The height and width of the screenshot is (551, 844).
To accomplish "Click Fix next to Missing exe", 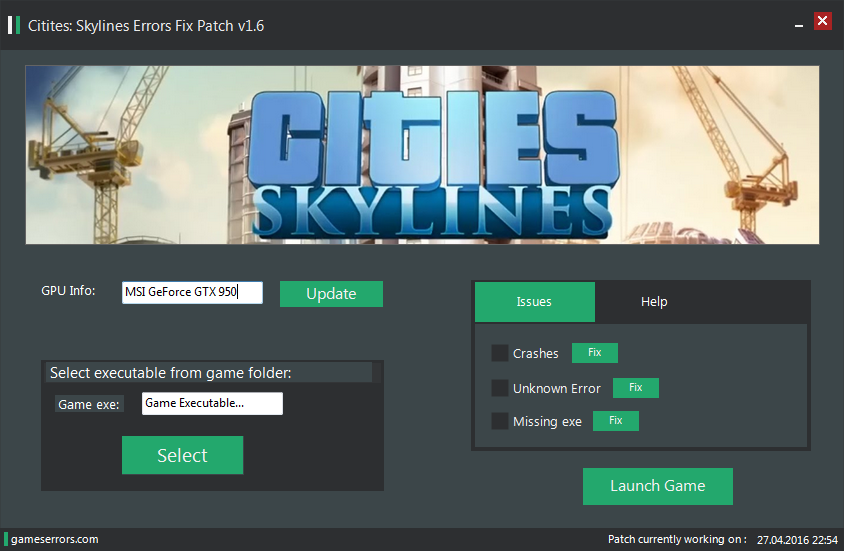I will pyautogui.click(x=616, y=421).
